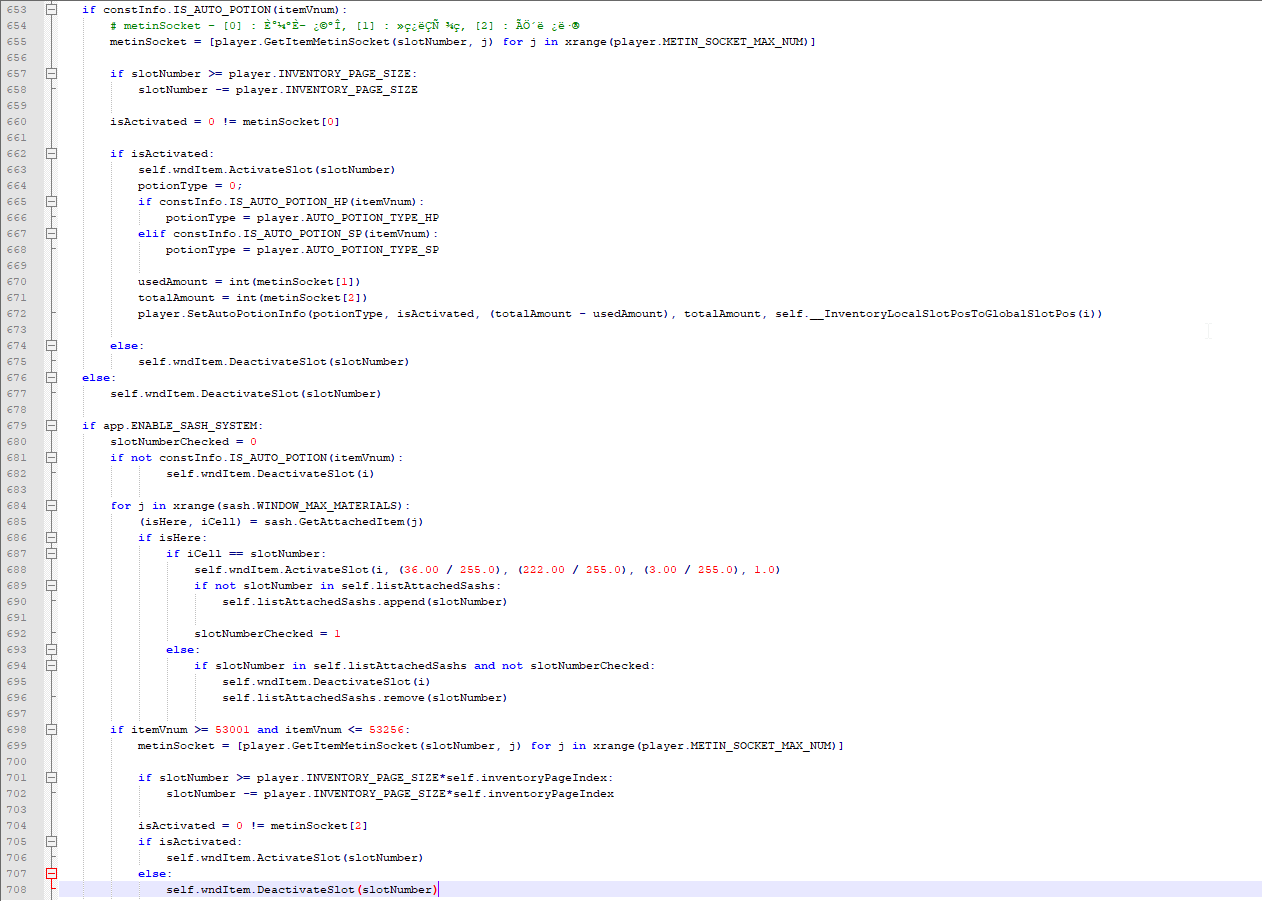The image size is (1262, 901).
Task: Collapse the code block starting at line 657
Action: click(51, 74)
